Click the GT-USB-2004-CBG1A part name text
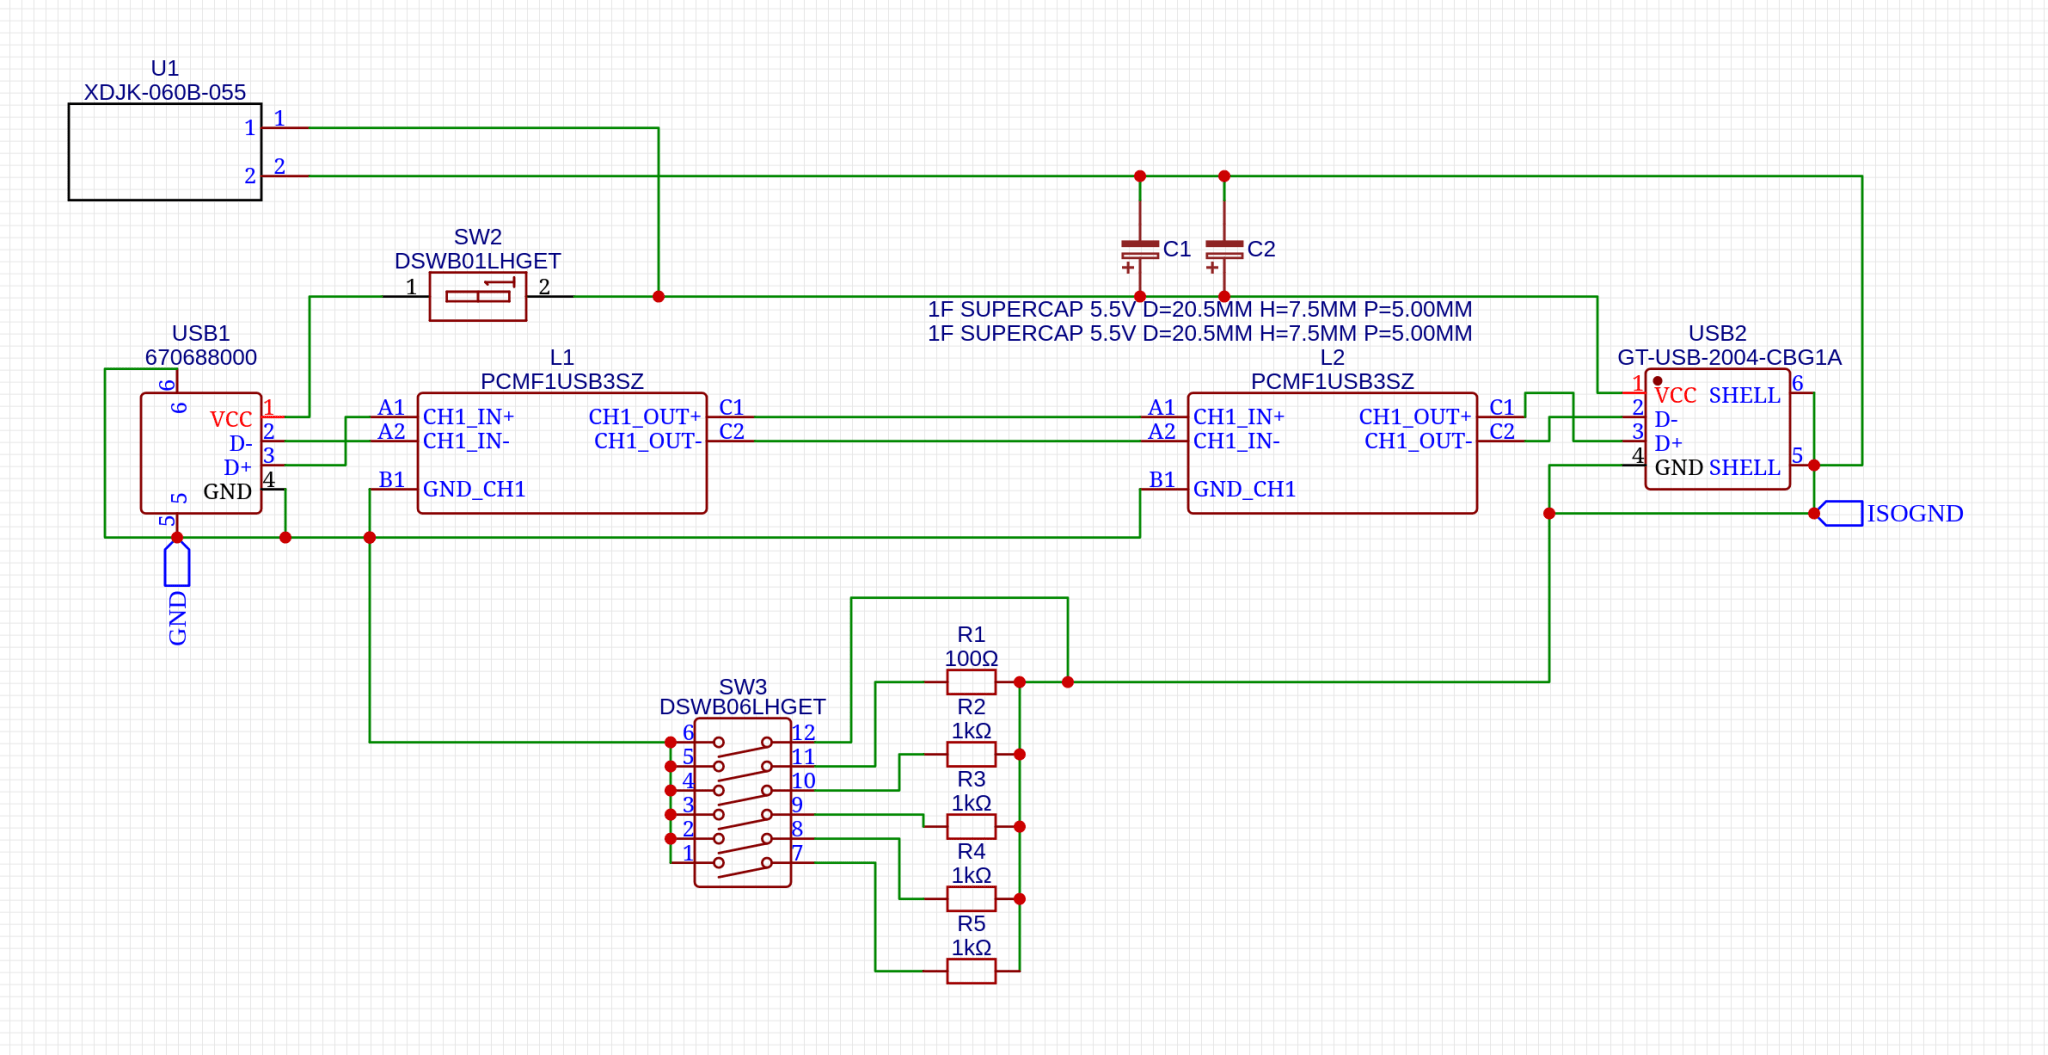 pyautogui.click(x=1730, y=357)
